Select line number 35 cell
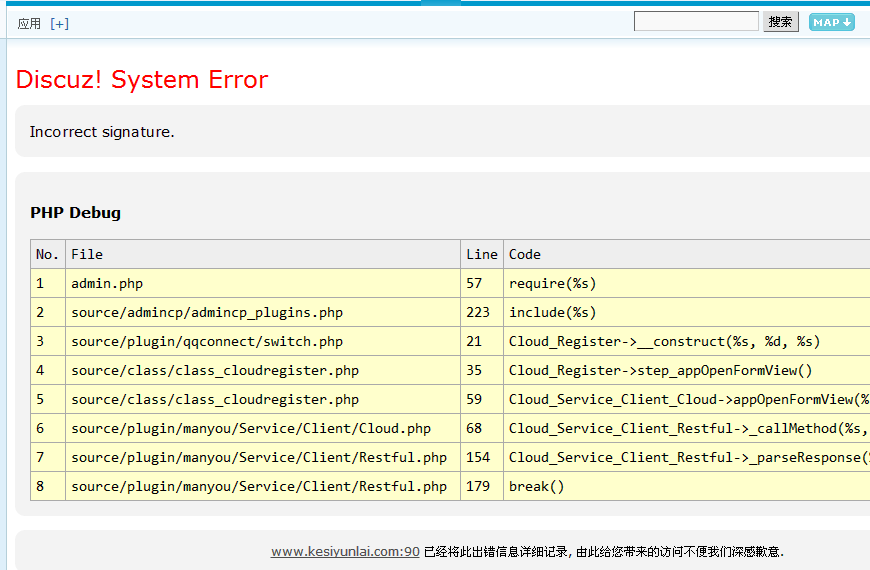Image resolution: width=870 pixels, height=570 pixels. (x=482, y=370)
